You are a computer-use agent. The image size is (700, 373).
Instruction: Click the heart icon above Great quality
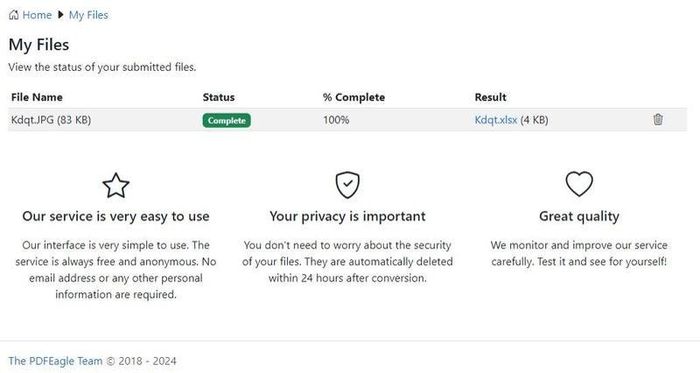pyautogui.click(x=579, y=184)
